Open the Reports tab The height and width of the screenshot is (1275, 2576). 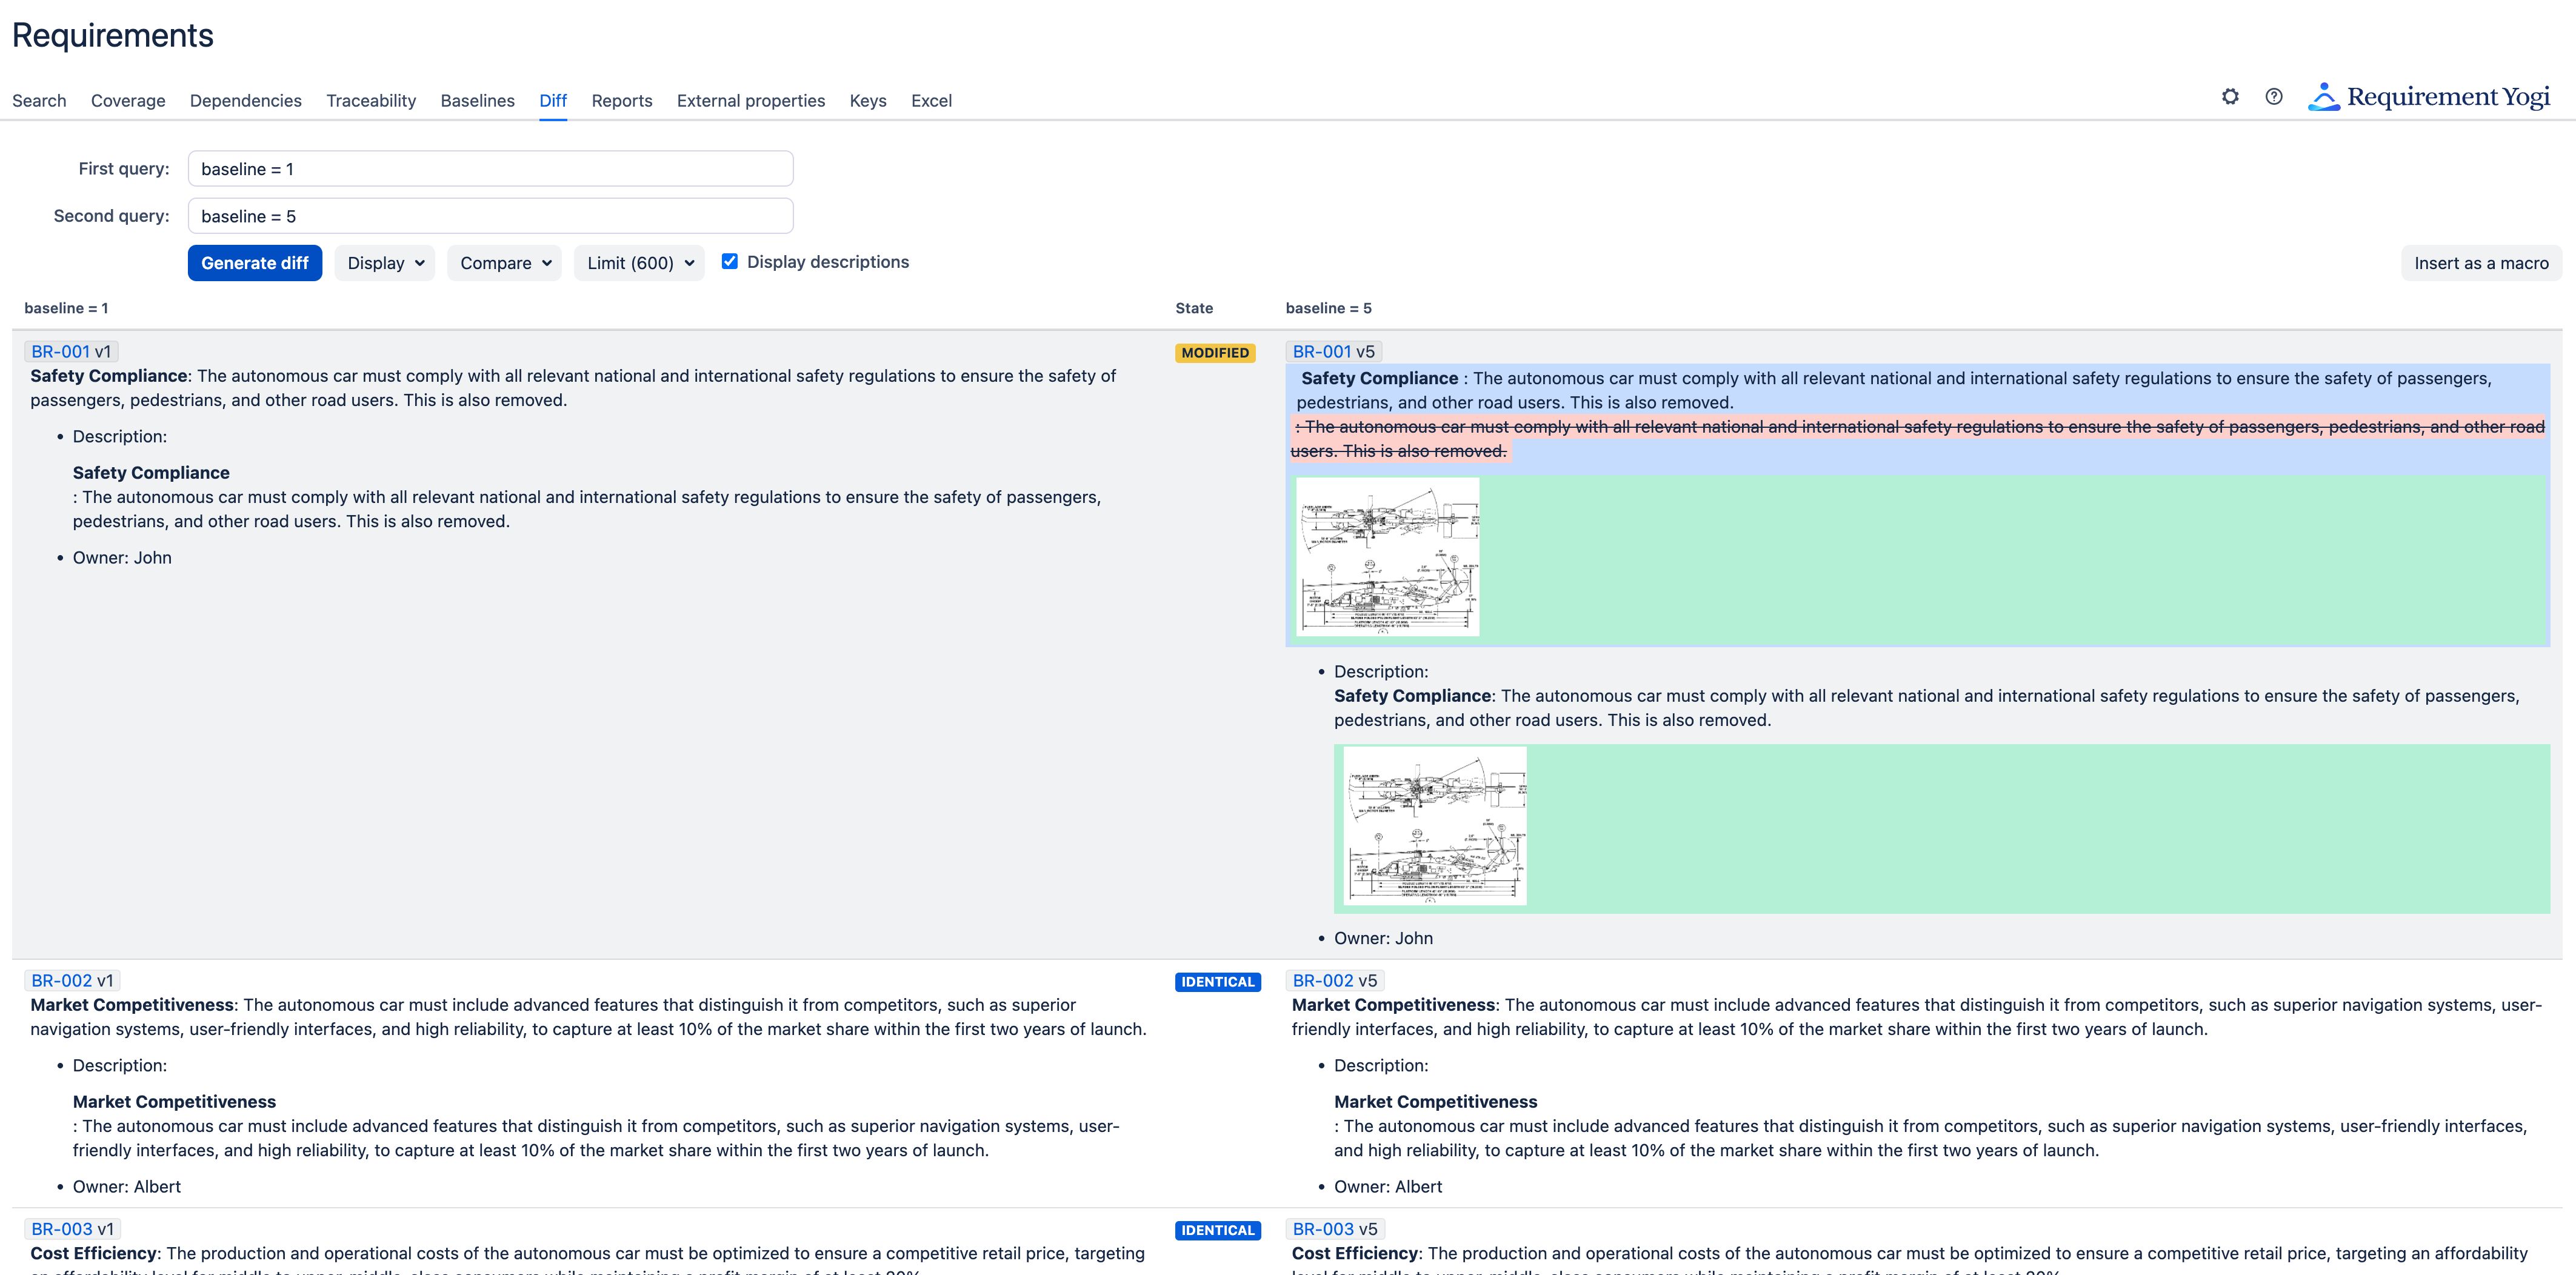pos(622,100)
